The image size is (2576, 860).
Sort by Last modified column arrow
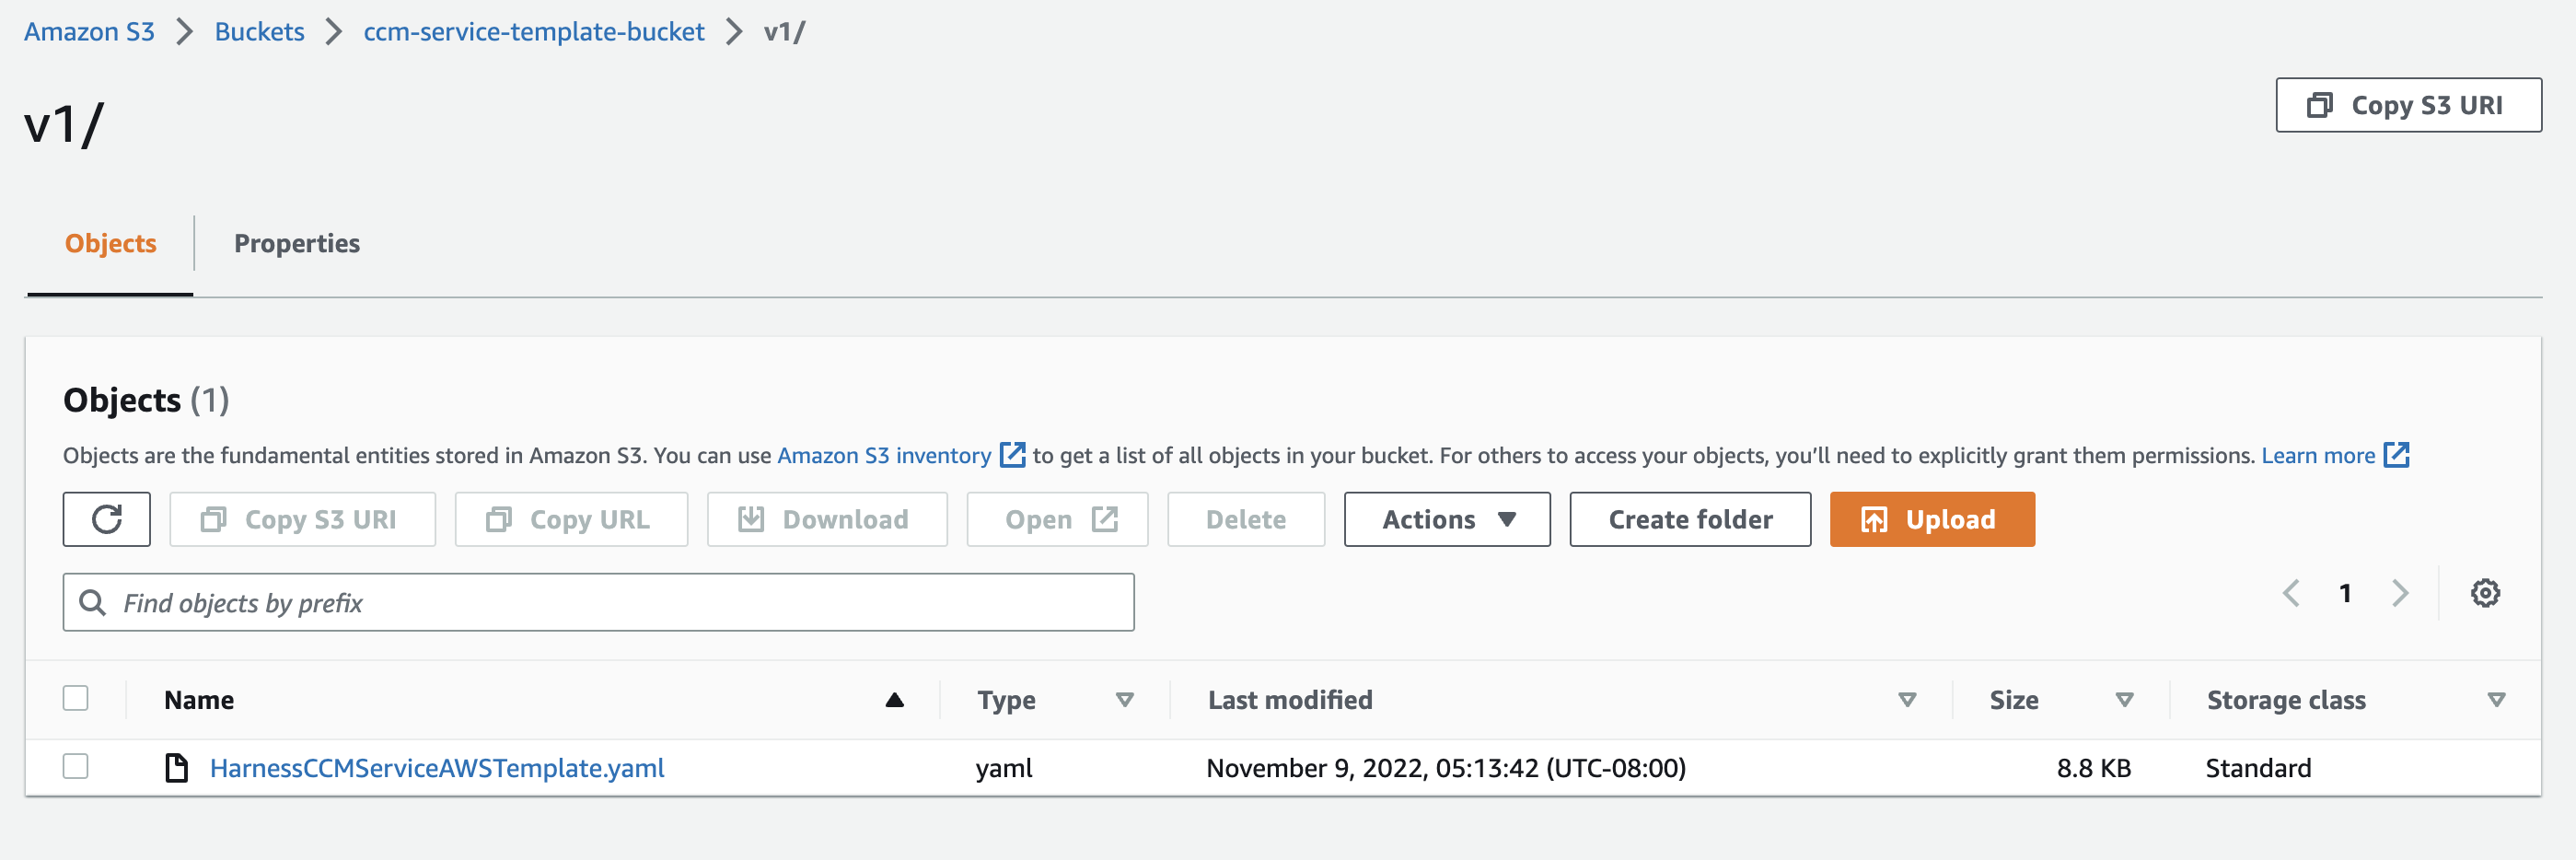pos(1906,700)
